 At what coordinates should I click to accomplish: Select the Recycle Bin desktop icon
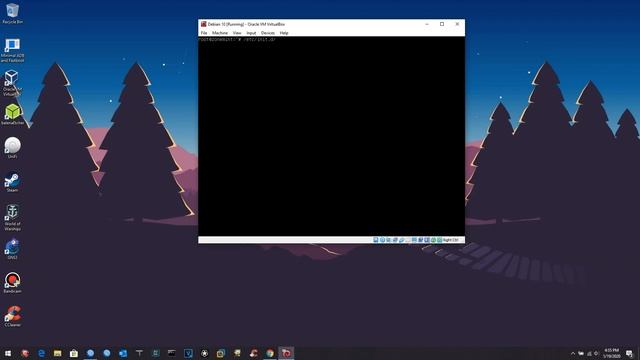[x=12, y=13]
